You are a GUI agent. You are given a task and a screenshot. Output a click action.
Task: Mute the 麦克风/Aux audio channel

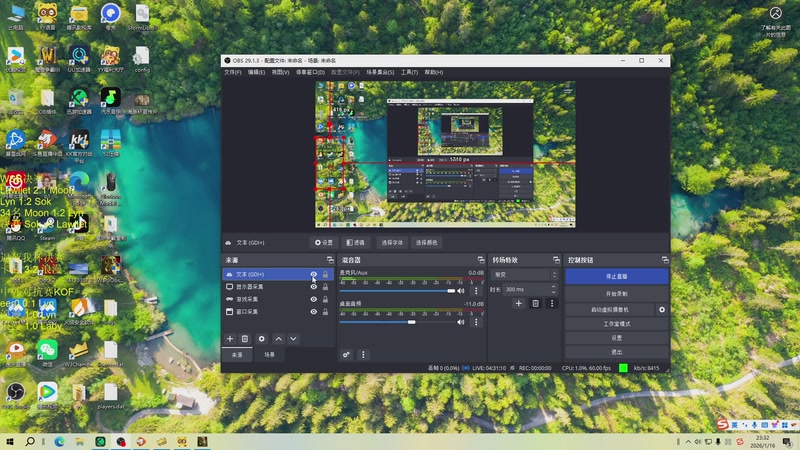click(461, 291)
